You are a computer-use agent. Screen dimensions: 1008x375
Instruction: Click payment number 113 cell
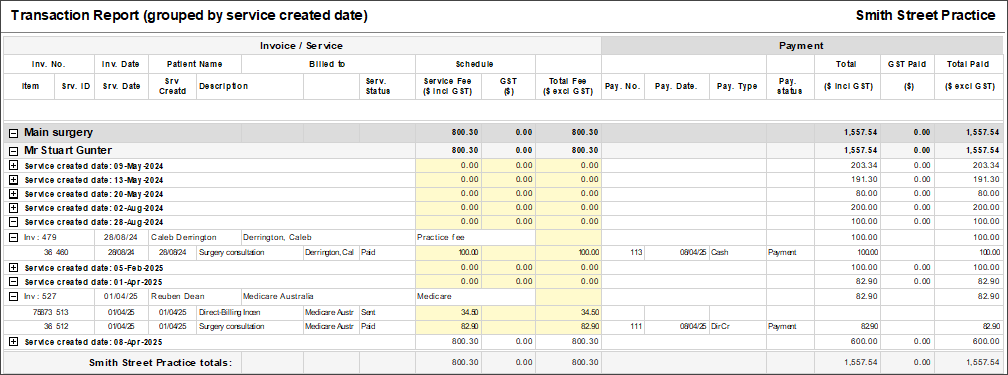coord(623,253)
